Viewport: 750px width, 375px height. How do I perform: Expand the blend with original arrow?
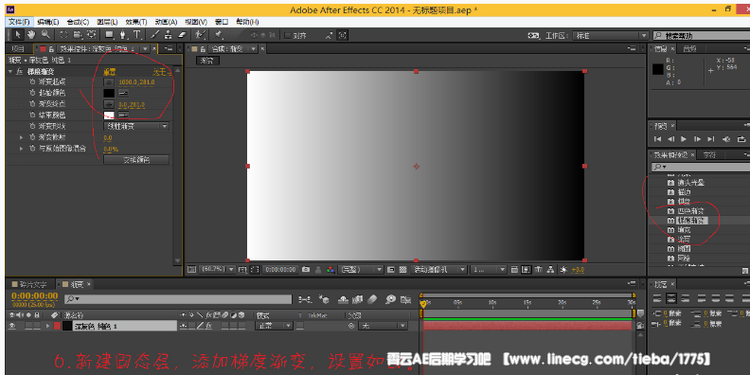click(21, 149)
